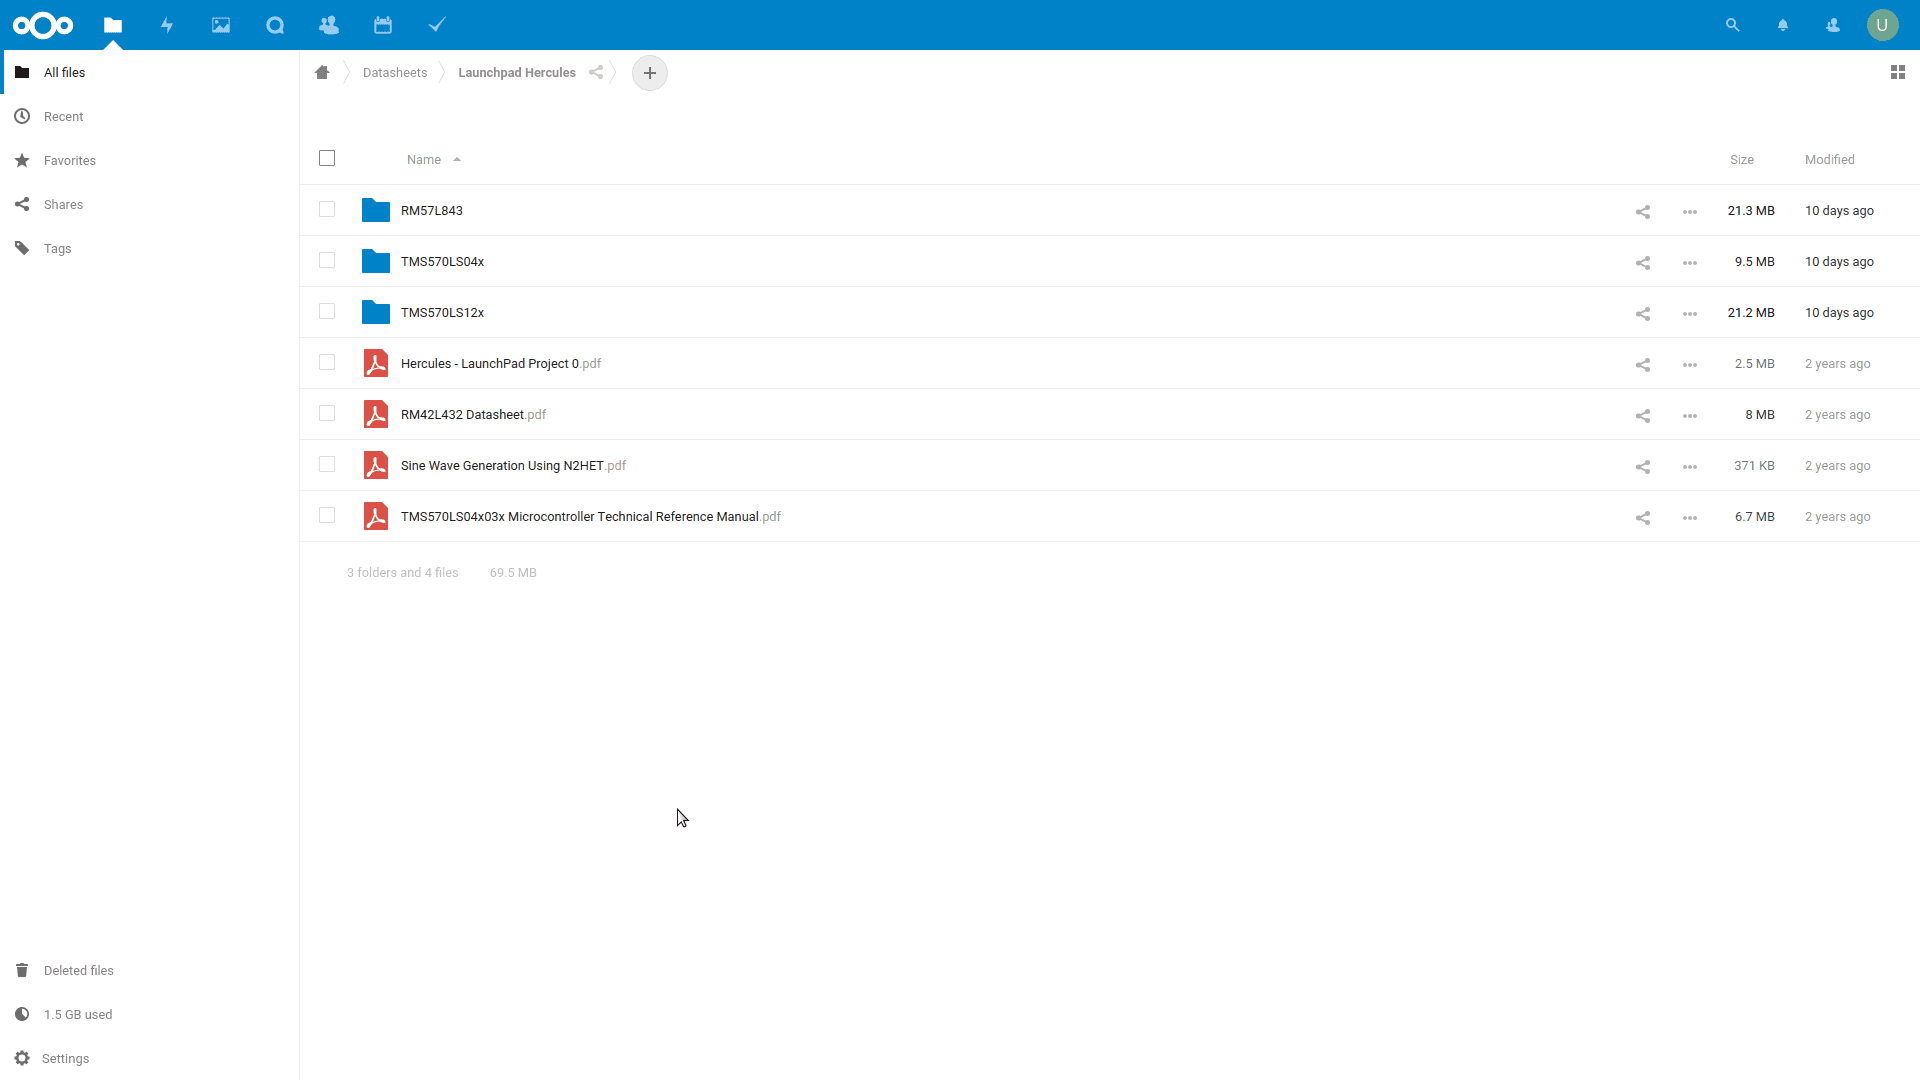
Task: Click share icon for RM57L843 folder
Action: tap(1643, 211)
